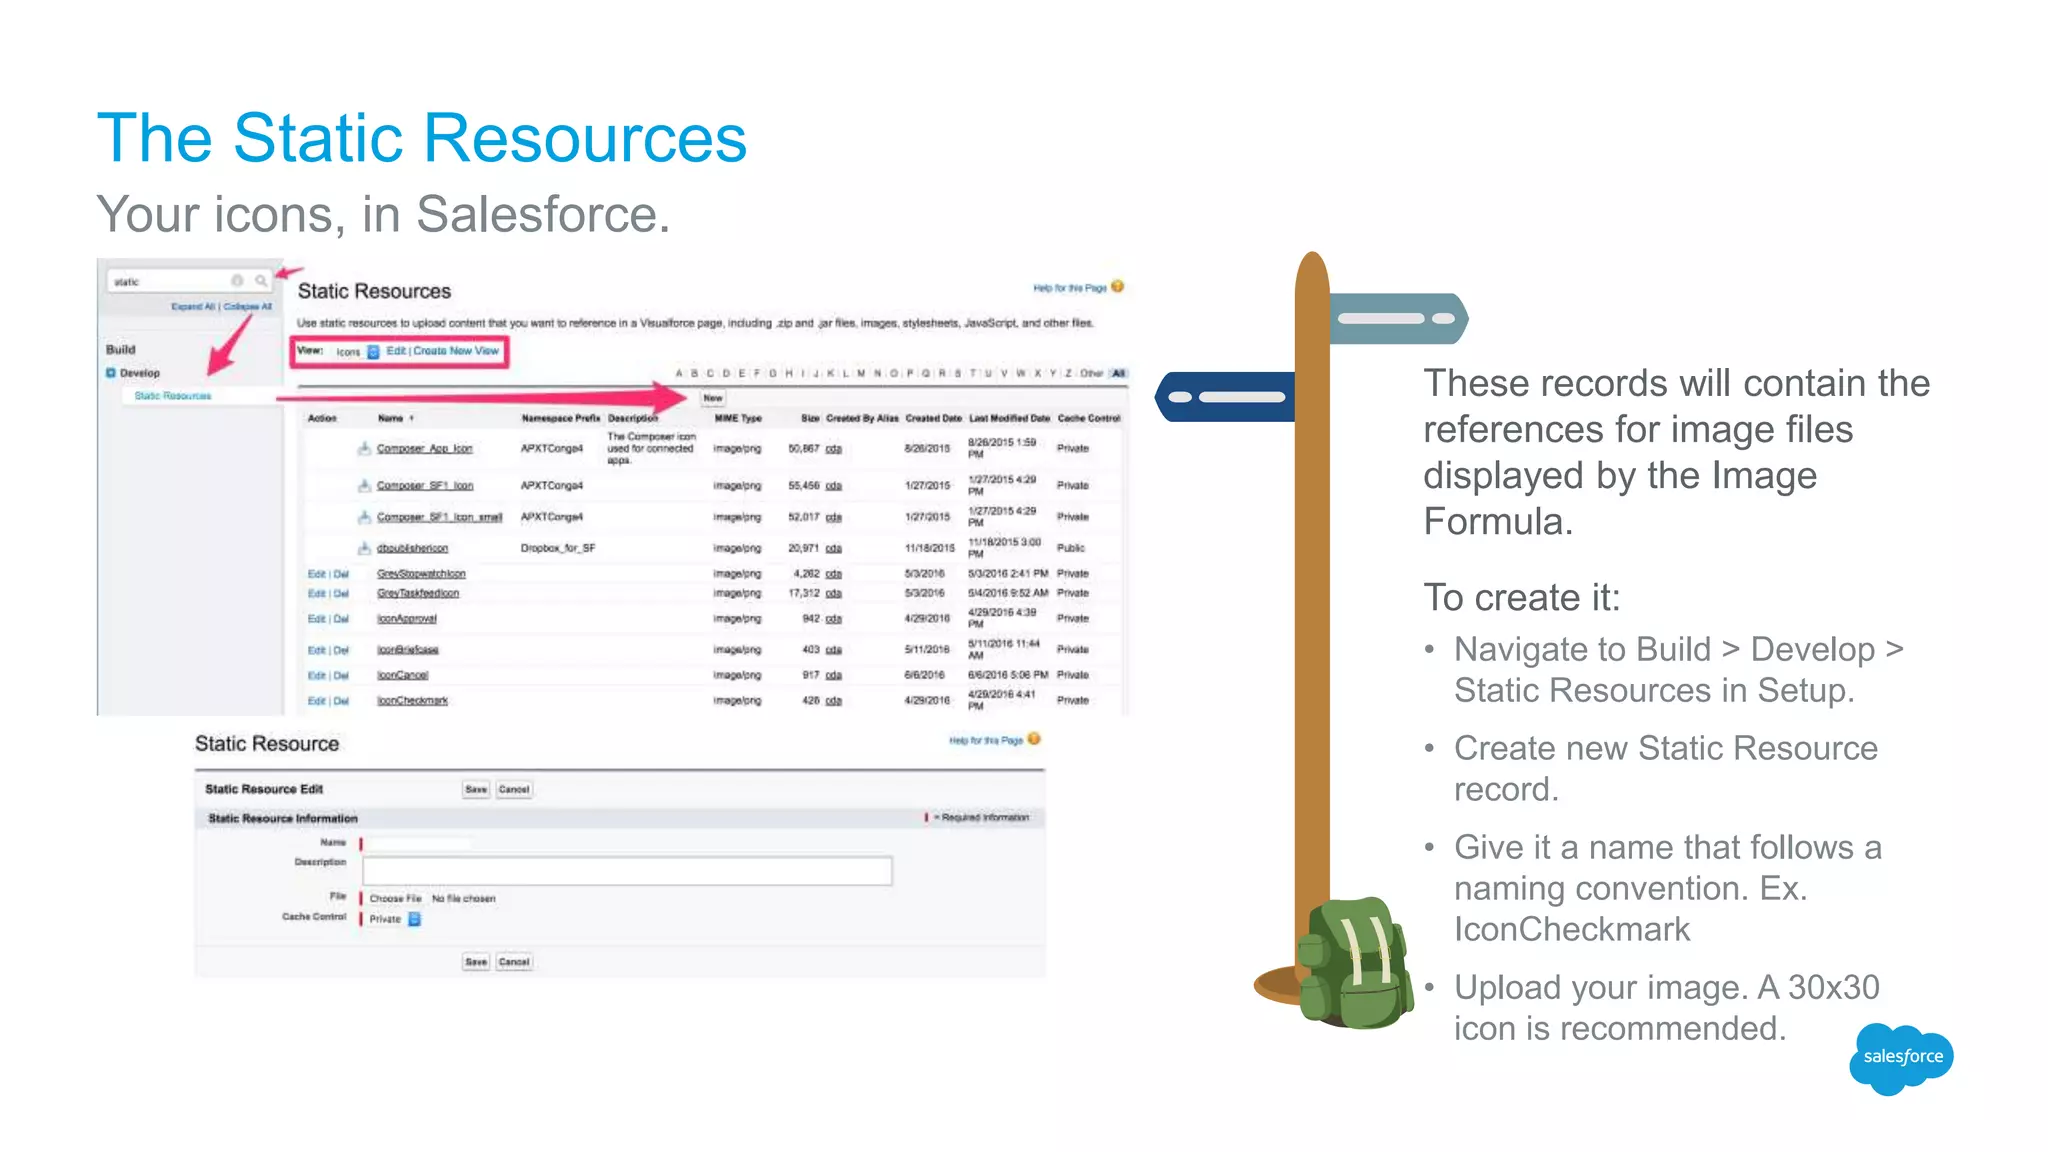
Task: Click the download icon beside dbpublishericon
Action: pyautogui.click(x=364, y=548)
